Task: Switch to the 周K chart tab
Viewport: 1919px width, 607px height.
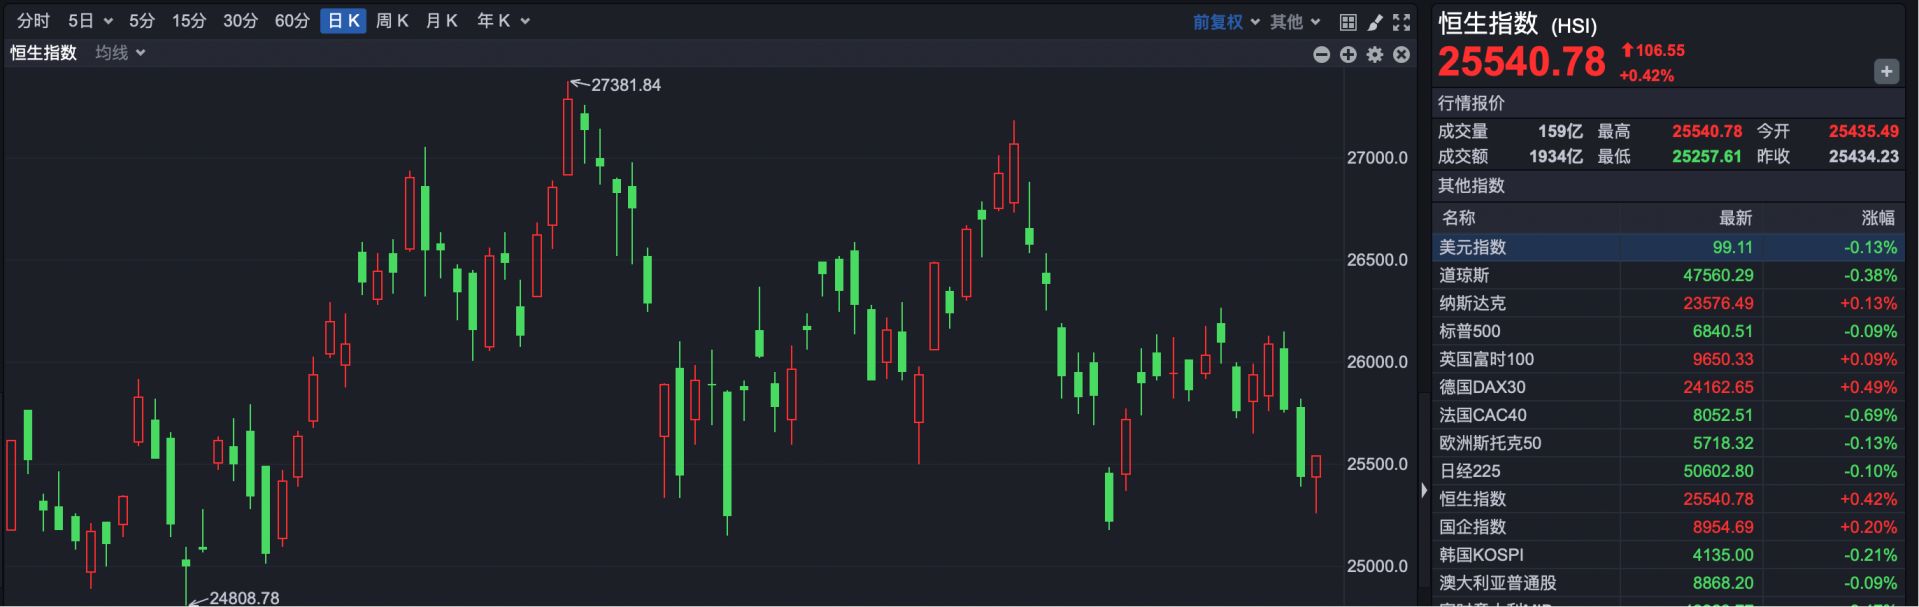Action: click(392, 21)
